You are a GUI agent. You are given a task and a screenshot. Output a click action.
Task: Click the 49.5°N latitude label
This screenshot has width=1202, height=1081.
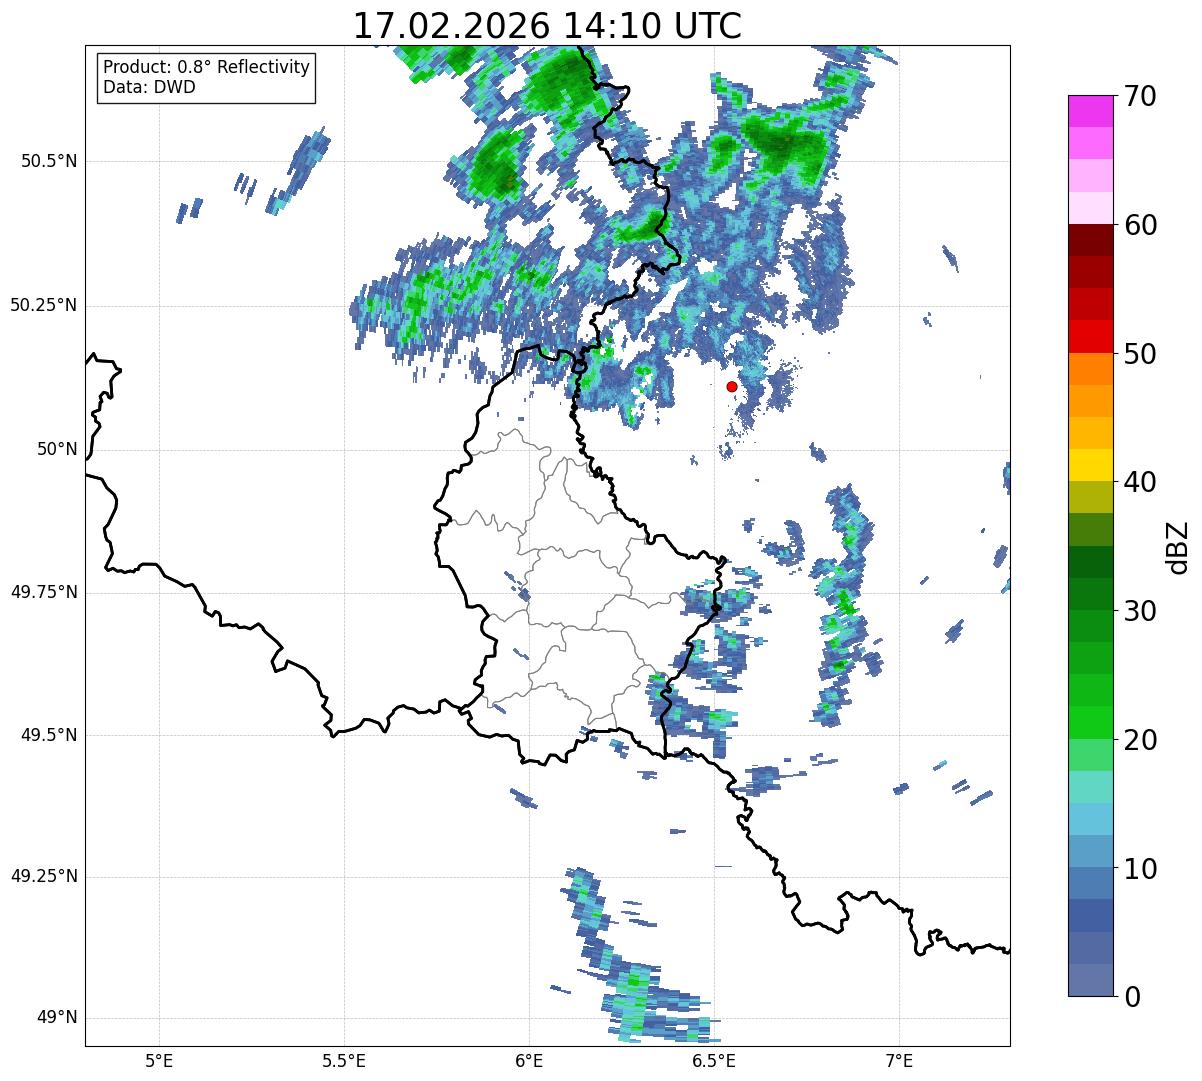49,735
